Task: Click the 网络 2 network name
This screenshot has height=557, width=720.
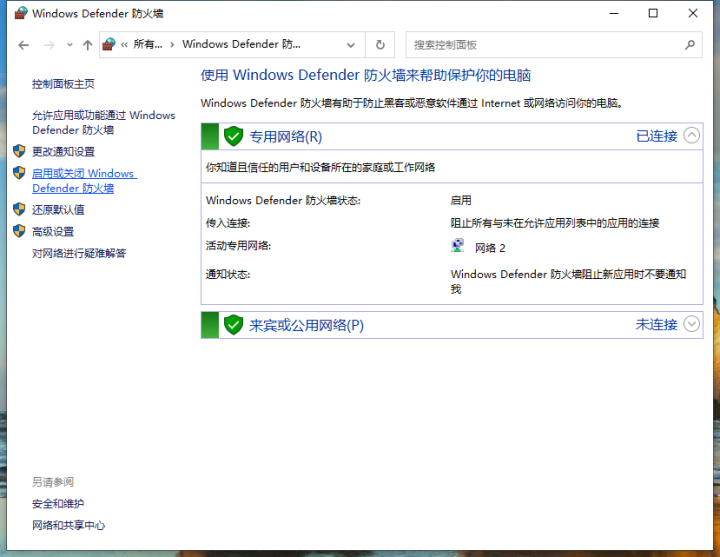Action: (490, 248)
